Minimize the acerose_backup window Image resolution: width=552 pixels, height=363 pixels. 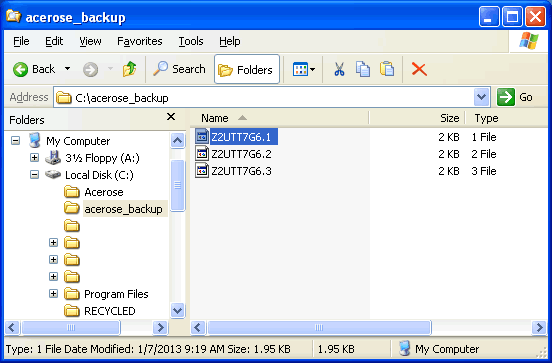click(489, 17)
